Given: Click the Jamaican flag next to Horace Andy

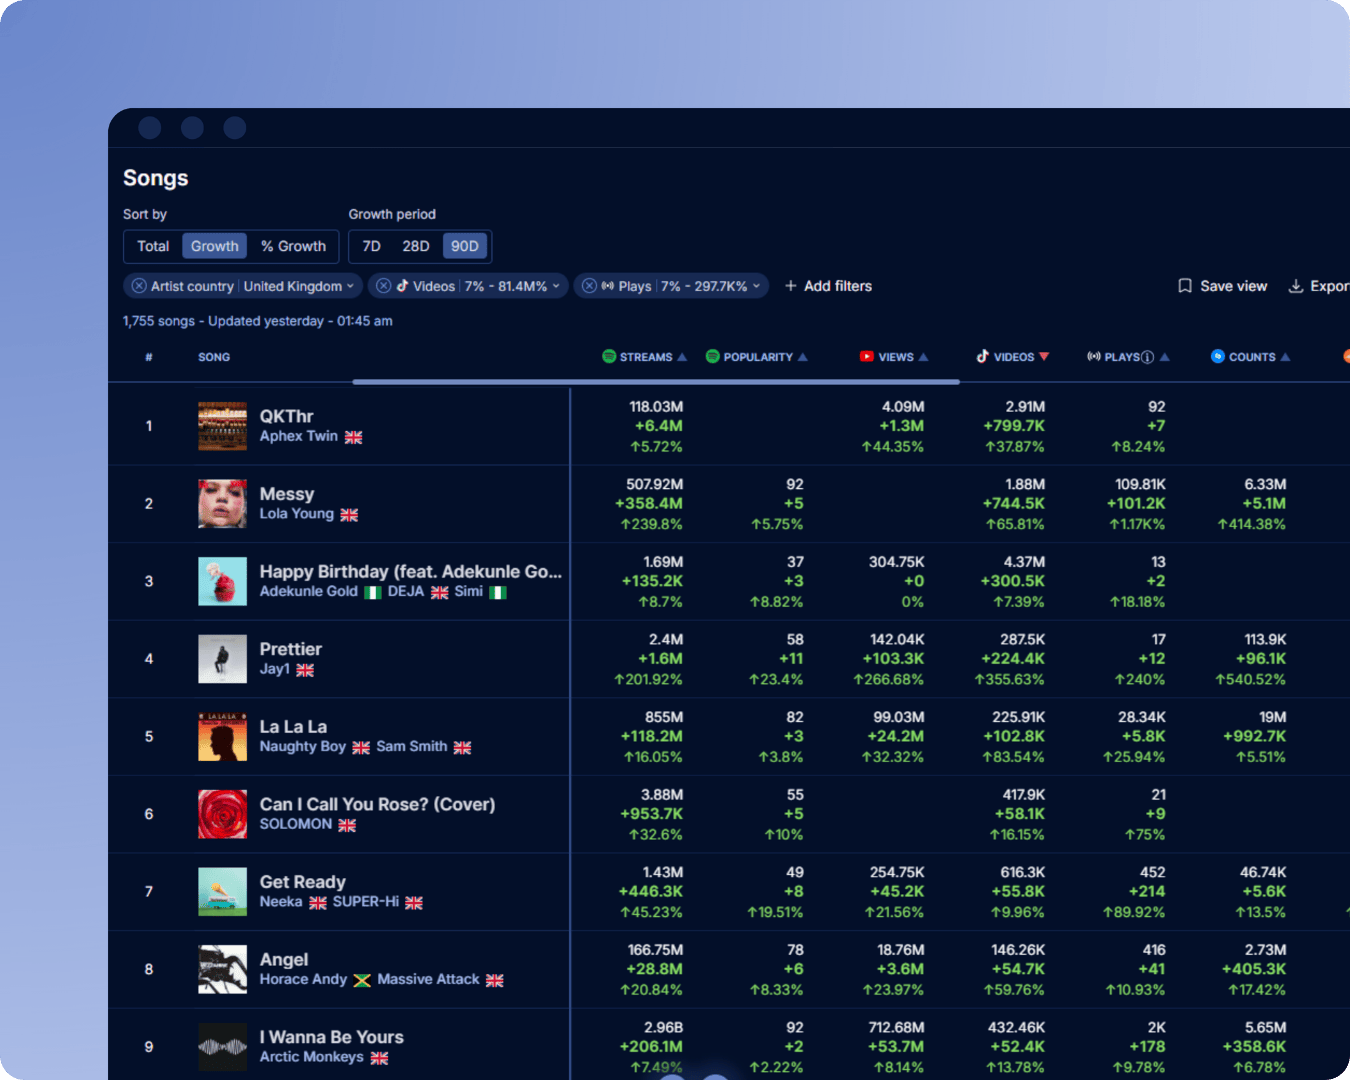Looking at the screenshot, I should (x=362, y=980).
